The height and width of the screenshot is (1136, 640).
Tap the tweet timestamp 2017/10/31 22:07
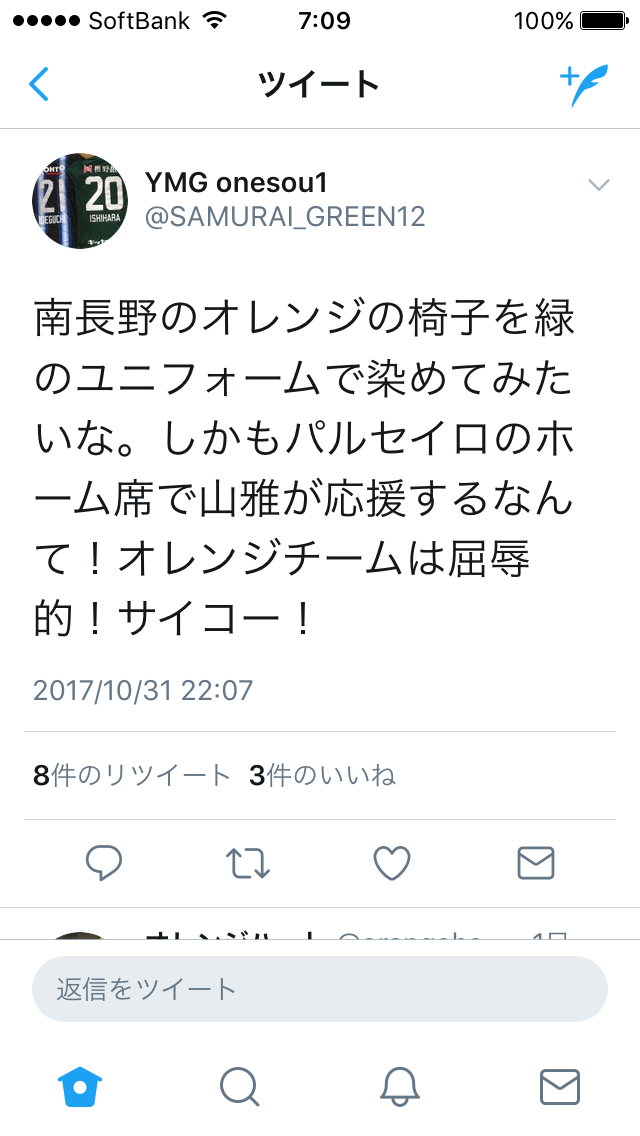click(143, 690)
